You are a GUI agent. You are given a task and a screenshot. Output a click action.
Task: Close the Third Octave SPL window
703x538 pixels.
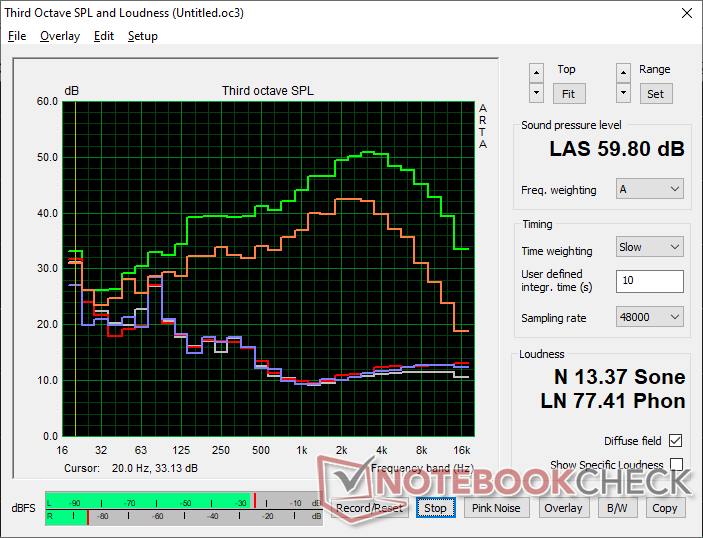point(685,13)
